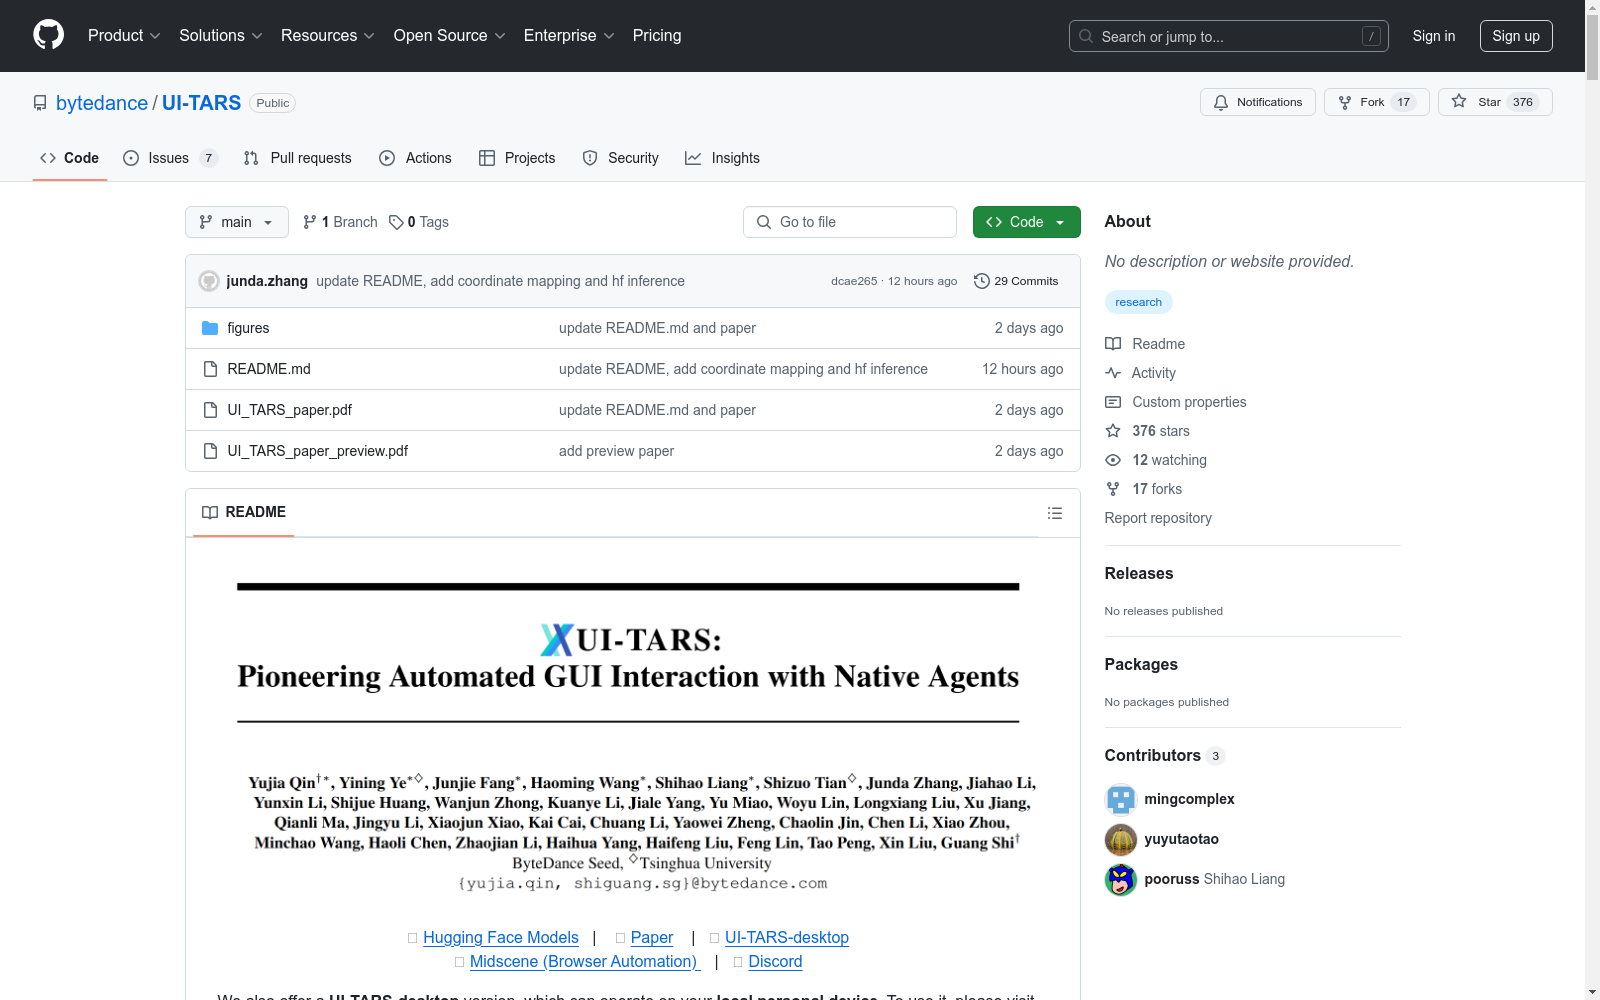View the 12 watching link

1156,460
